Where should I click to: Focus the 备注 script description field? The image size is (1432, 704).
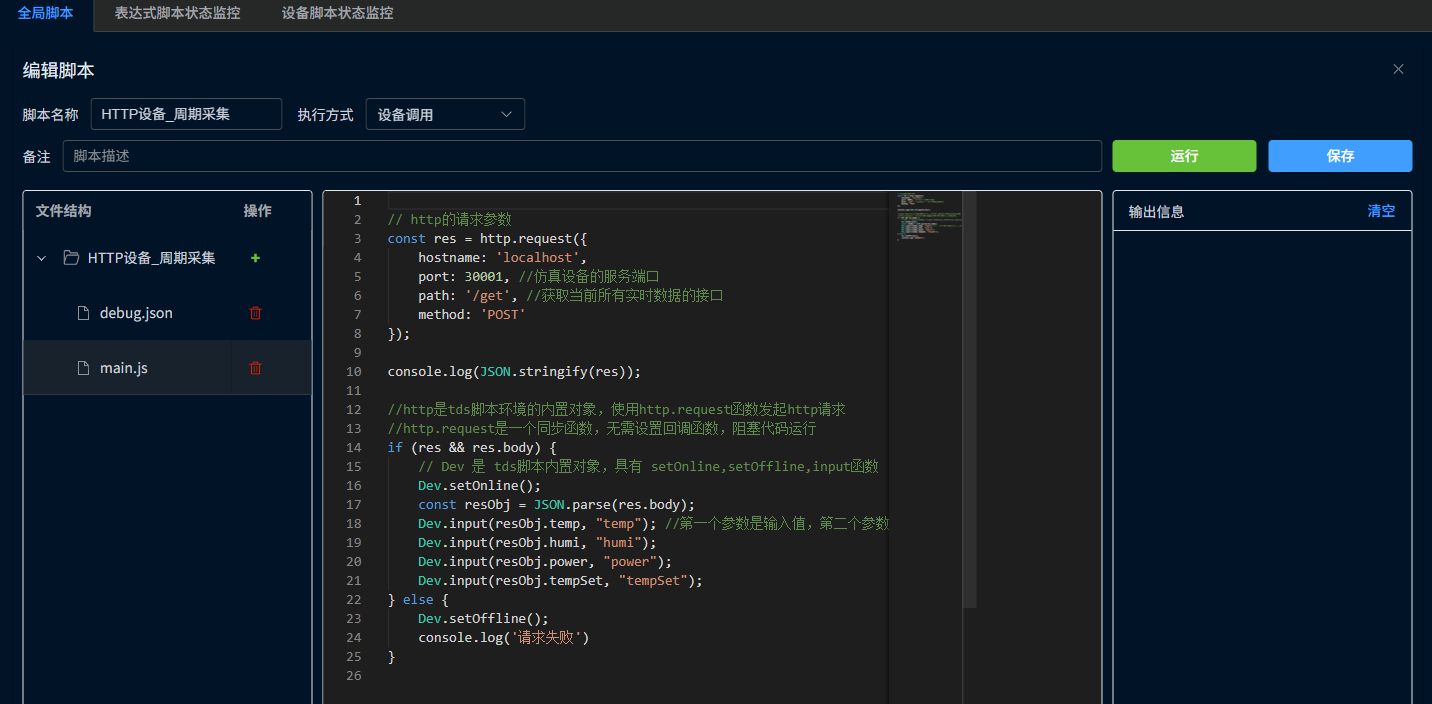pos(582,156)
